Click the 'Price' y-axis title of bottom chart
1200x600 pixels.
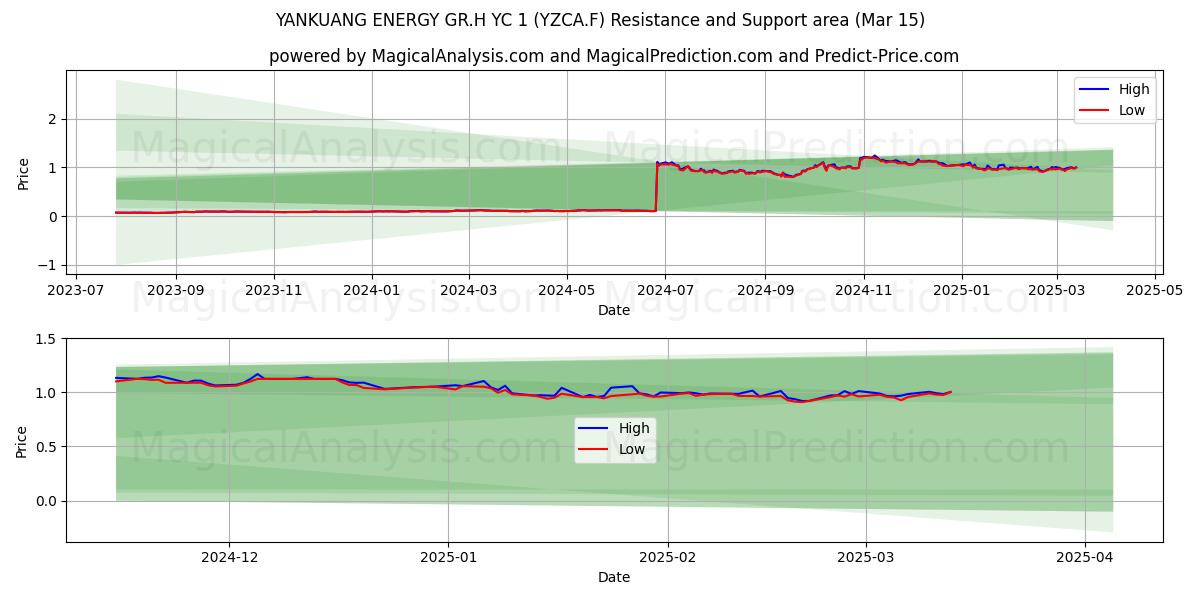coord(23,440)
